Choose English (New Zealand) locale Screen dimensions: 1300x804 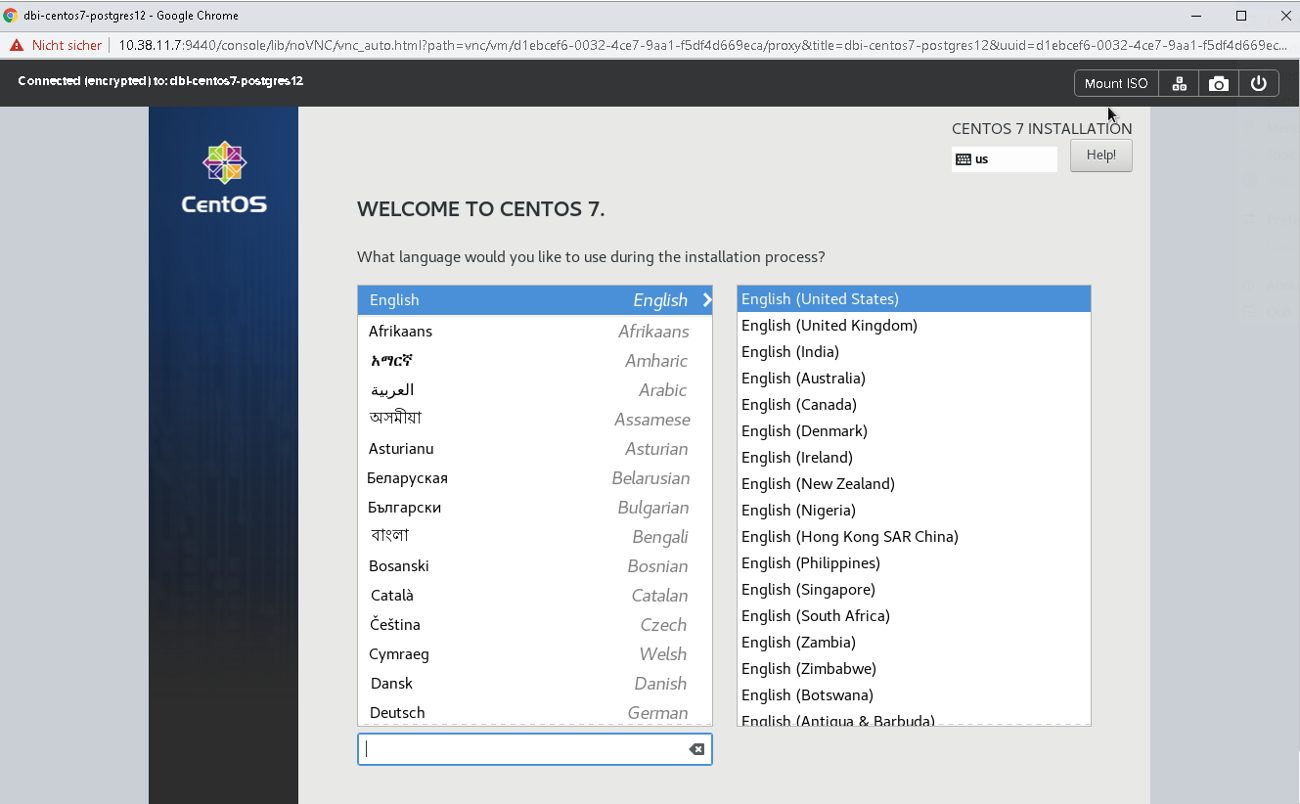pyautogui.click(x=914, y=484)
